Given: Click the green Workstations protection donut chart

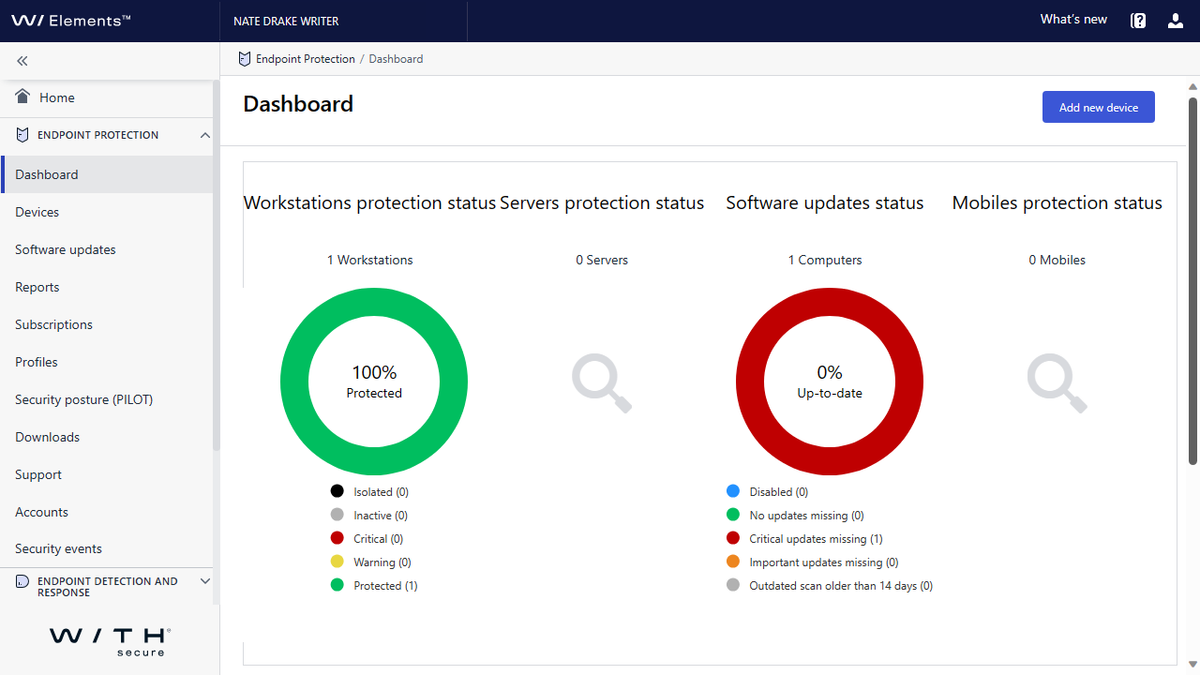Looking at the screenshot, I should click(x=296, y=381).
